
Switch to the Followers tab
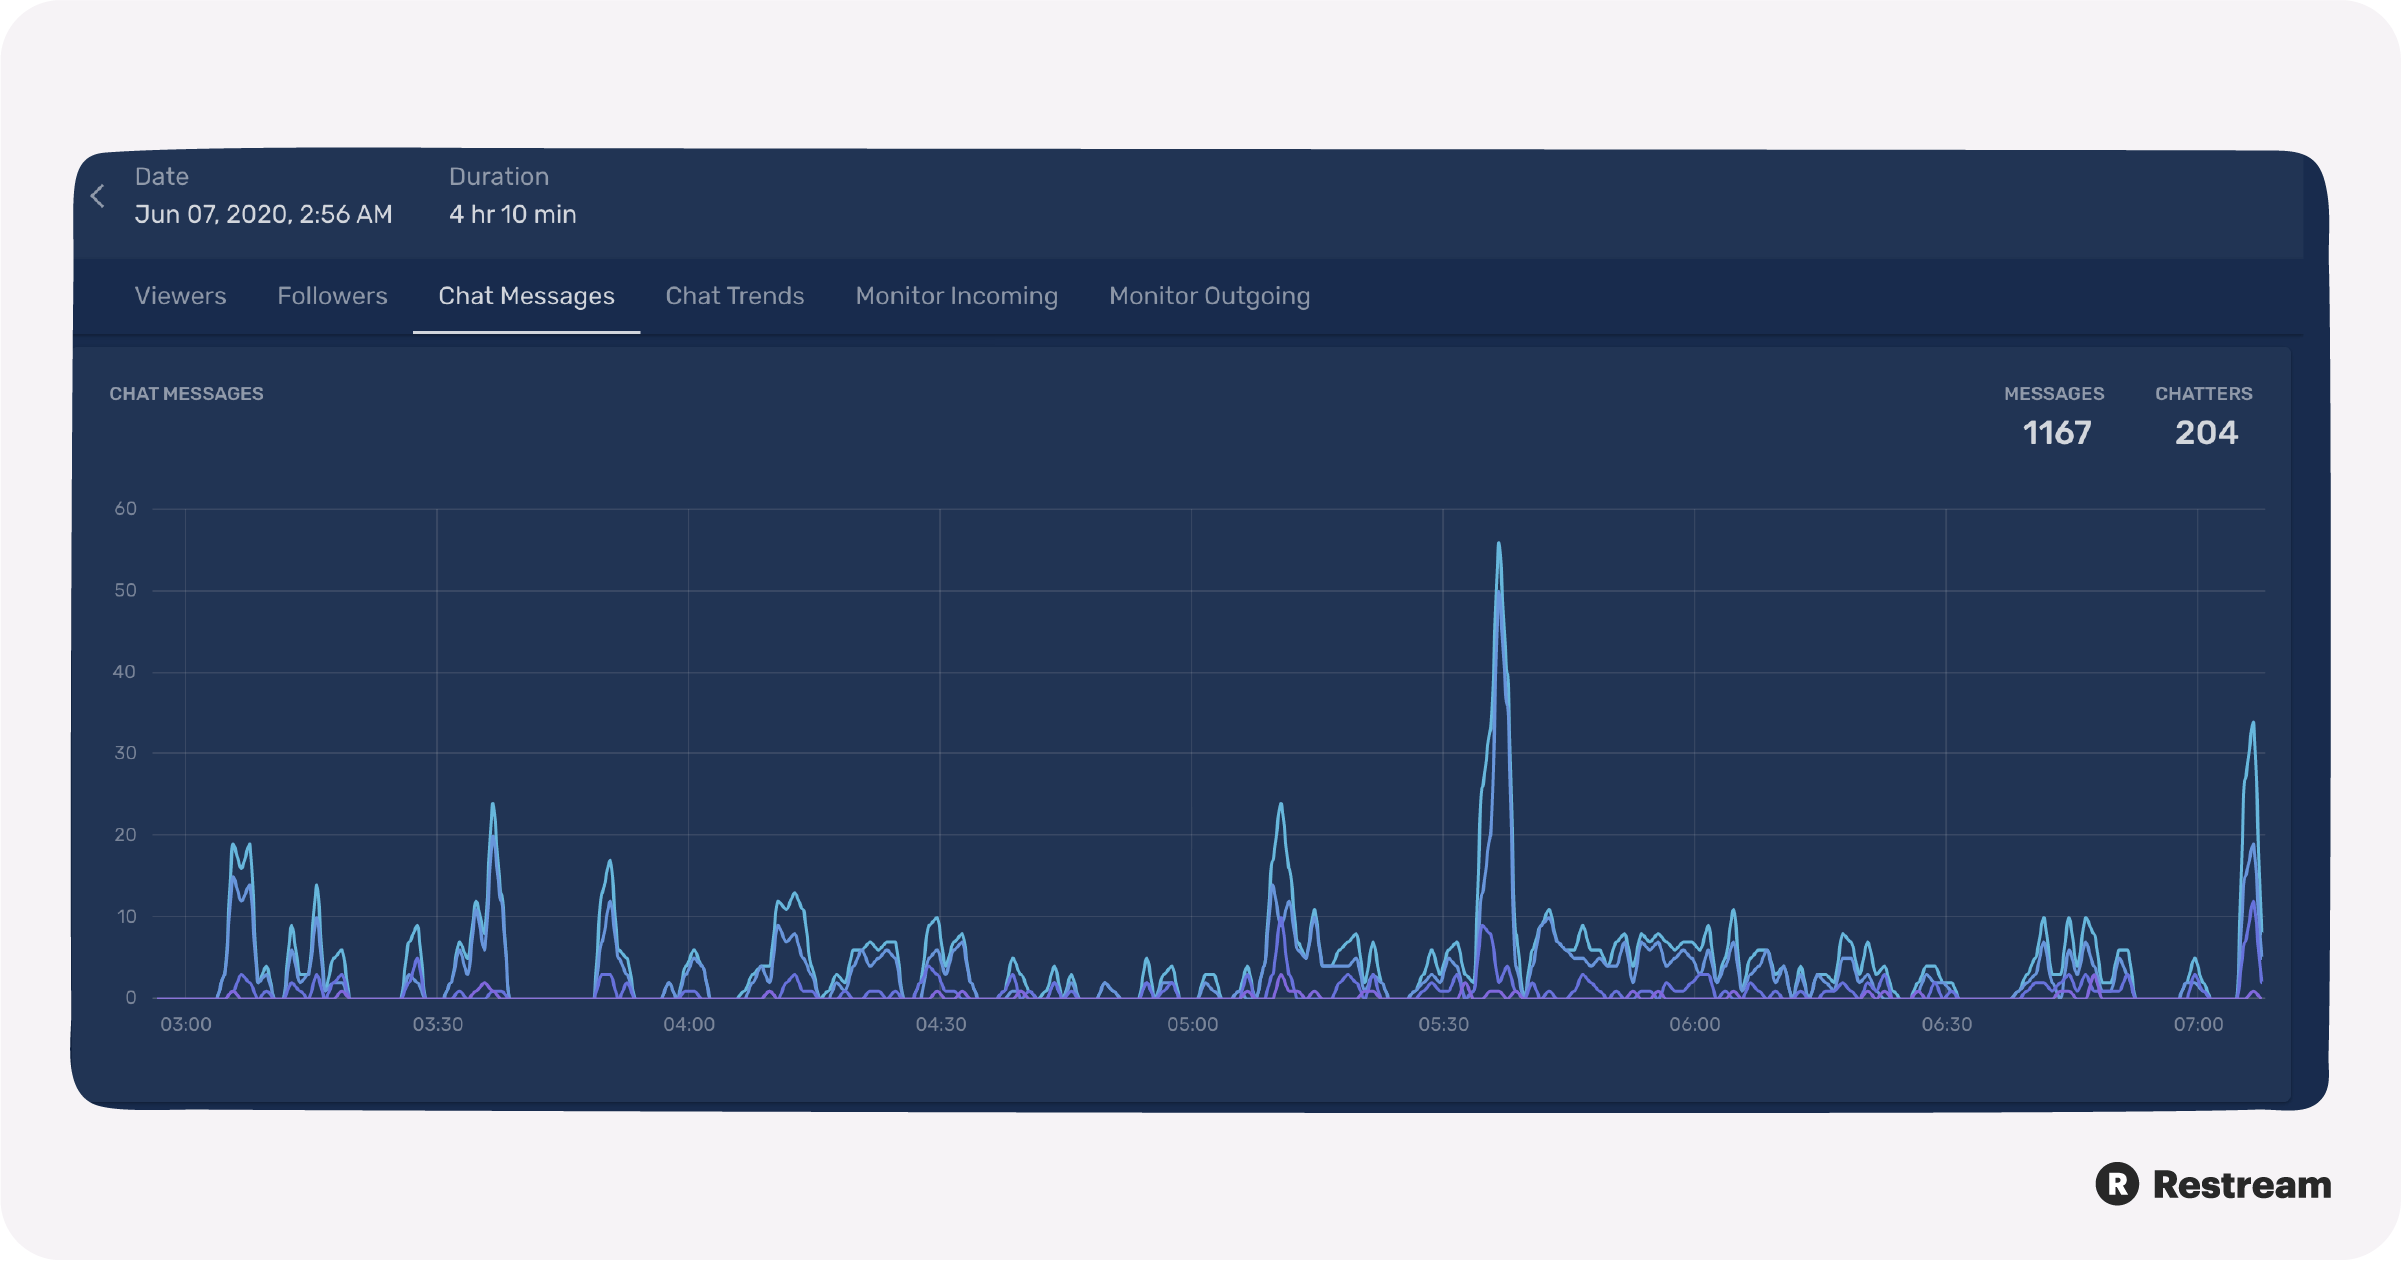point(331,296)
